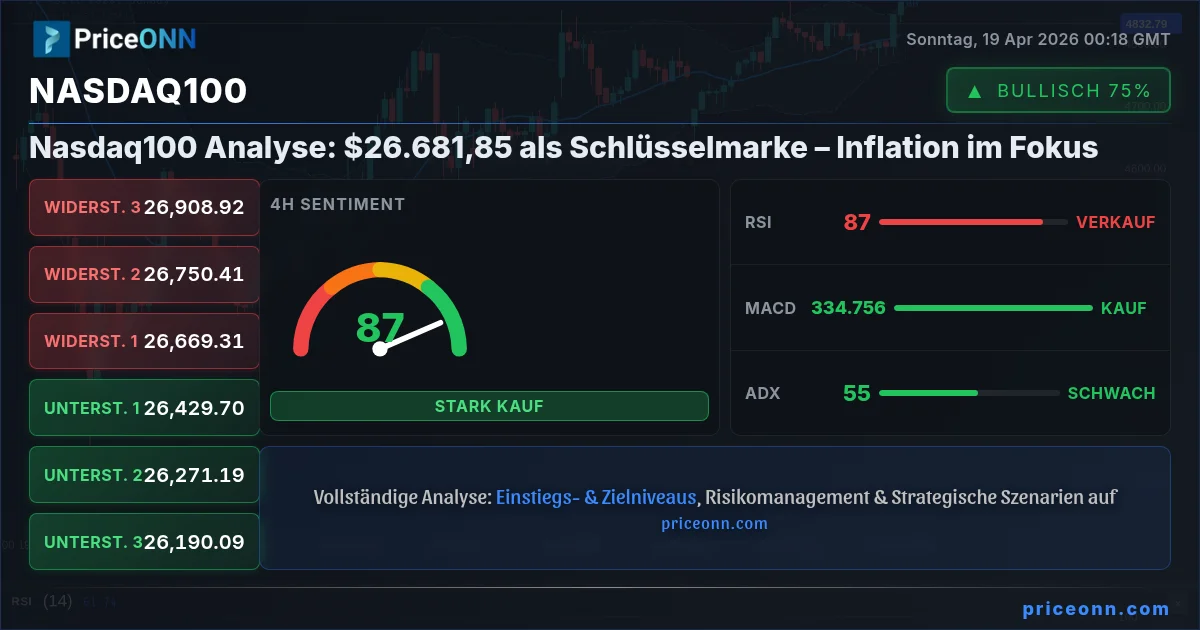Click the RSI label
This screenshot has height=630, width=1200.
click(x=759, y=222)
